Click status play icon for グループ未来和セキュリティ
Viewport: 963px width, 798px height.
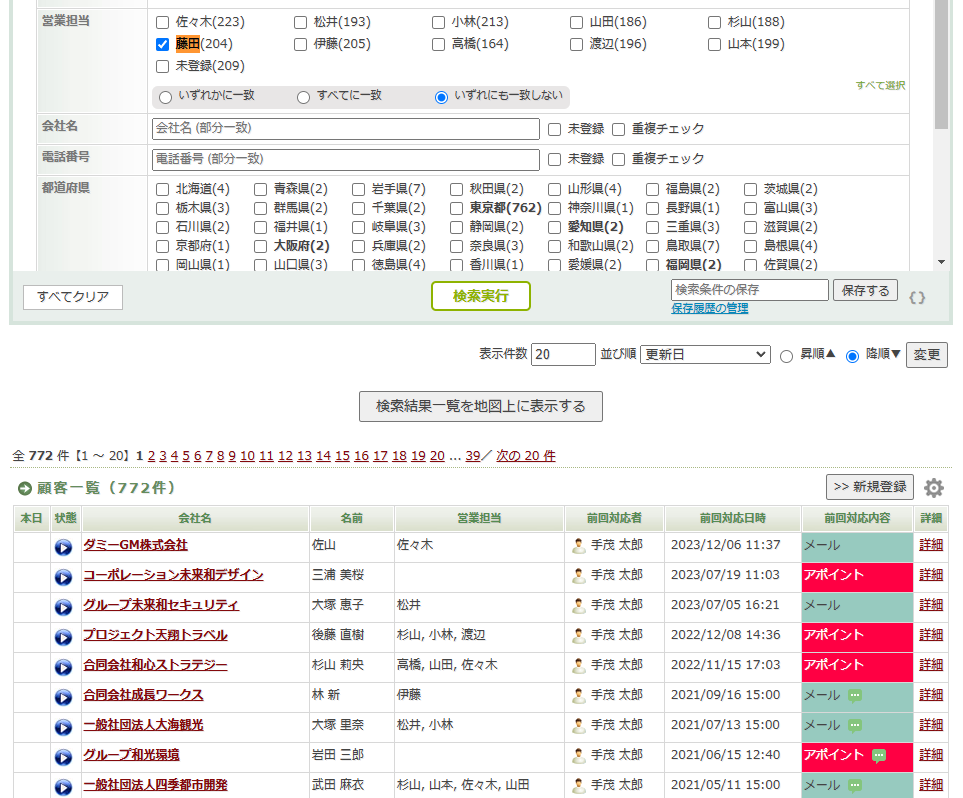click(63, 607)
